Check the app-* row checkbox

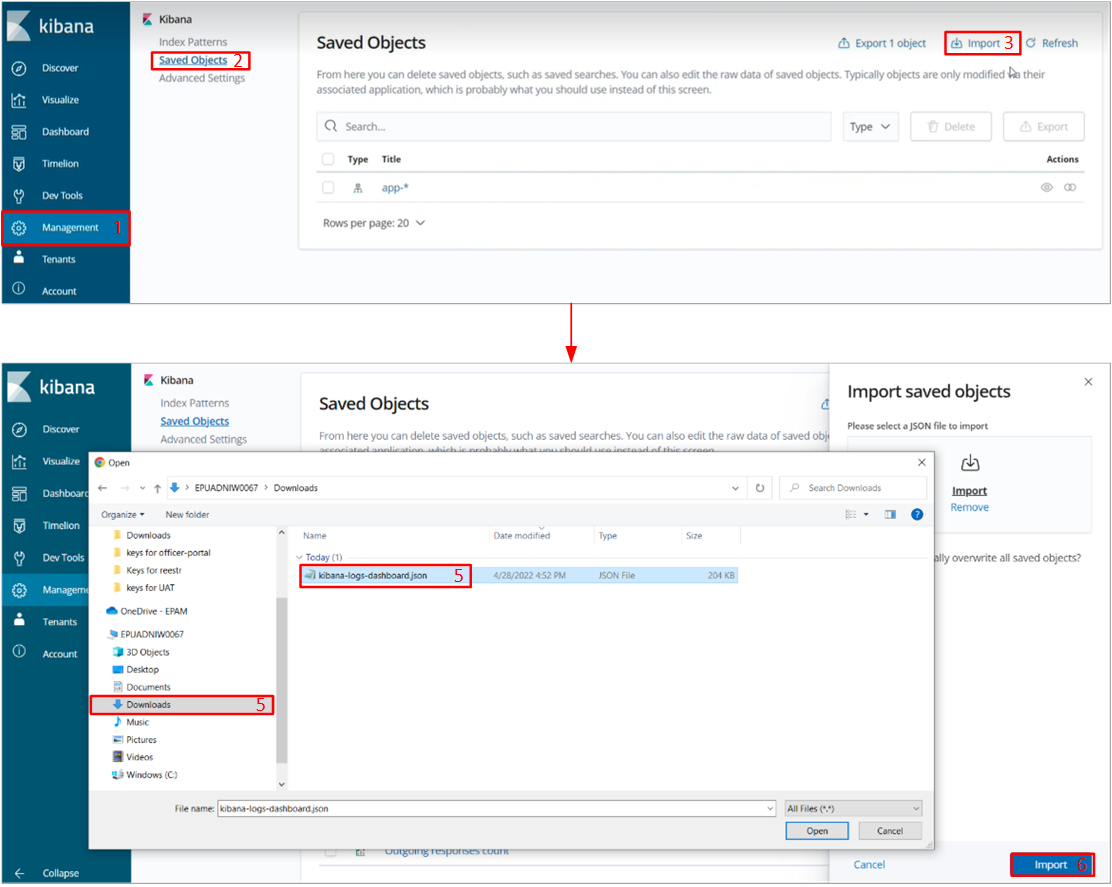point(328,188)
